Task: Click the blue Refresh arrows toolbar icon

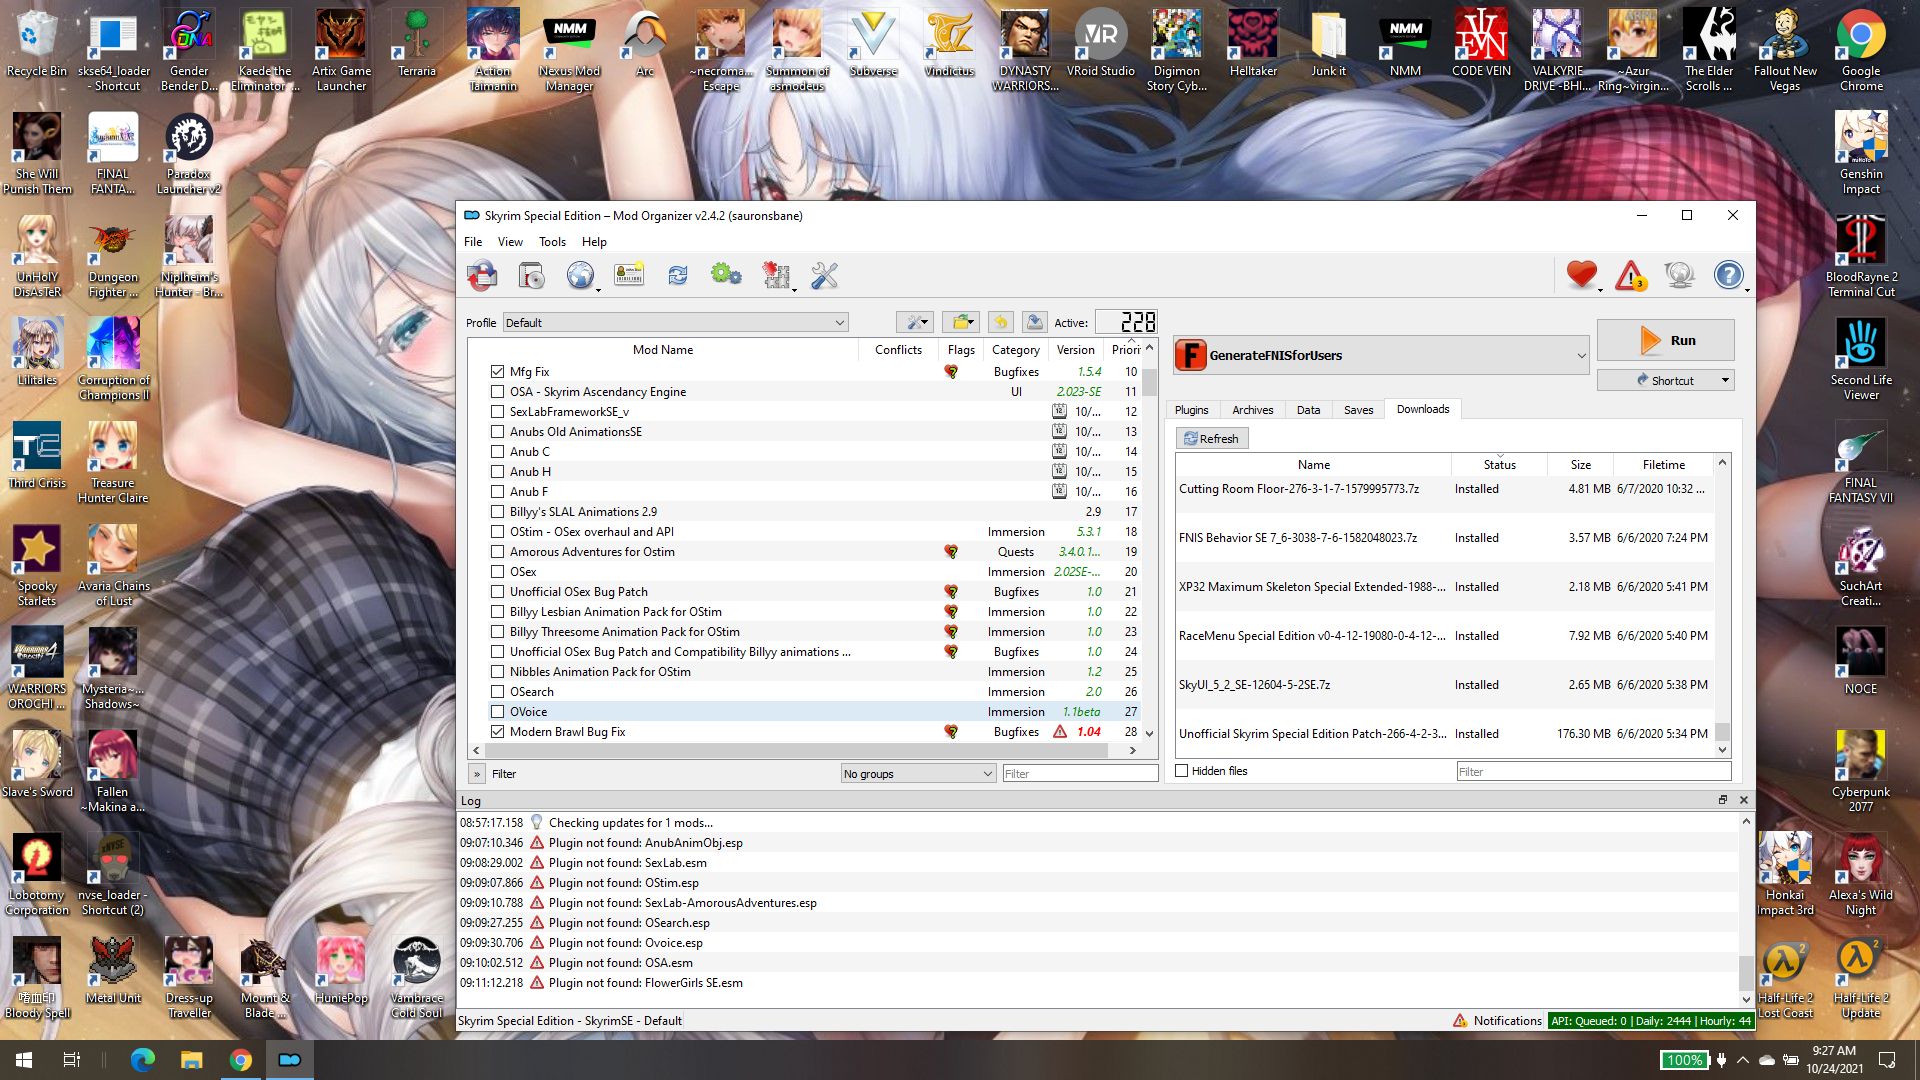Action: (x=678, y=275)
